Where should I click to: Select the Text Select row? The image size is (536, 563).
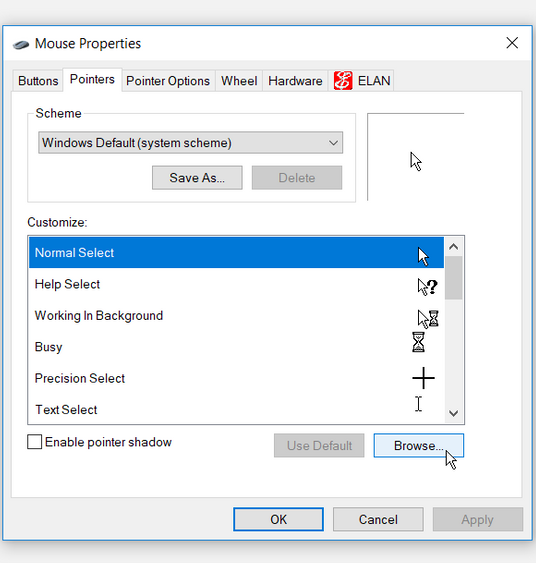[x=236, y=409]
